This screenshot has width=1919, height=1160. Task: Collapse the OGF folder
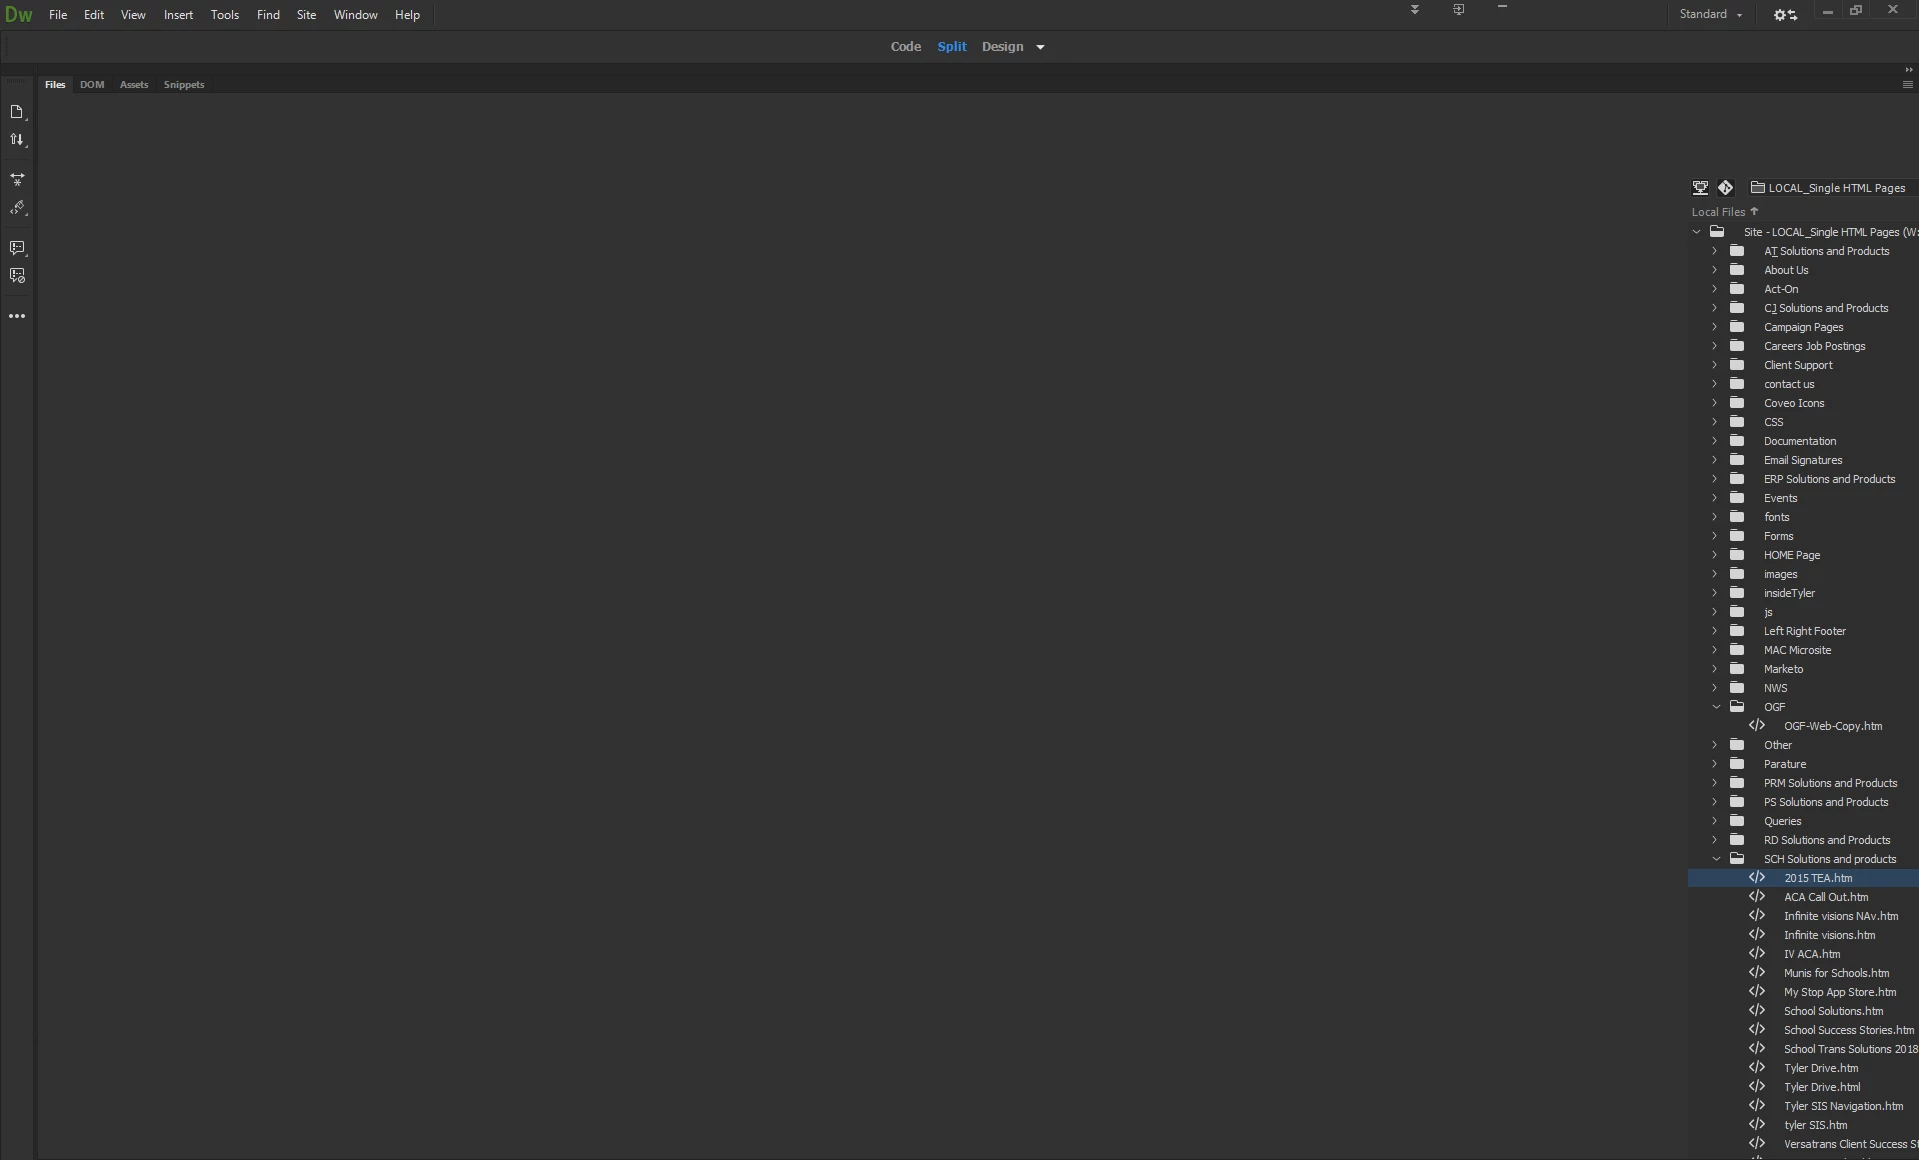[x=1717, y=707]
